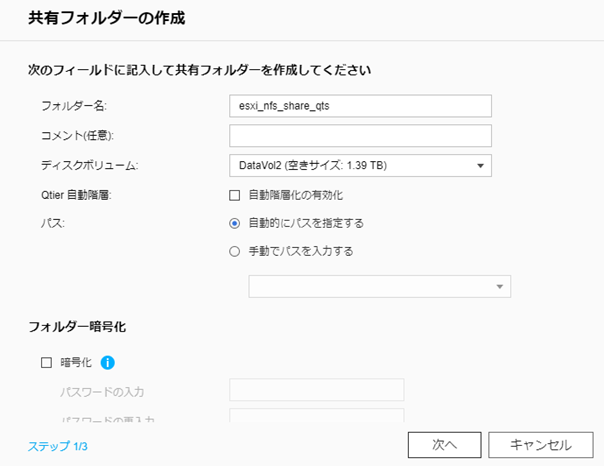Select 自動的にパスを指定する radio option

click(235, 223)
